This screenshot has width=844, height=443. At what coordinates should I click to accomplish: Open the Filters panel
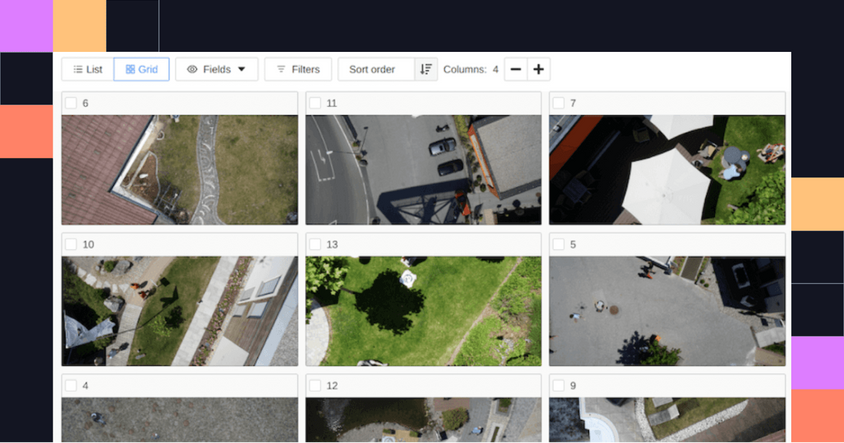click(298, 69)
